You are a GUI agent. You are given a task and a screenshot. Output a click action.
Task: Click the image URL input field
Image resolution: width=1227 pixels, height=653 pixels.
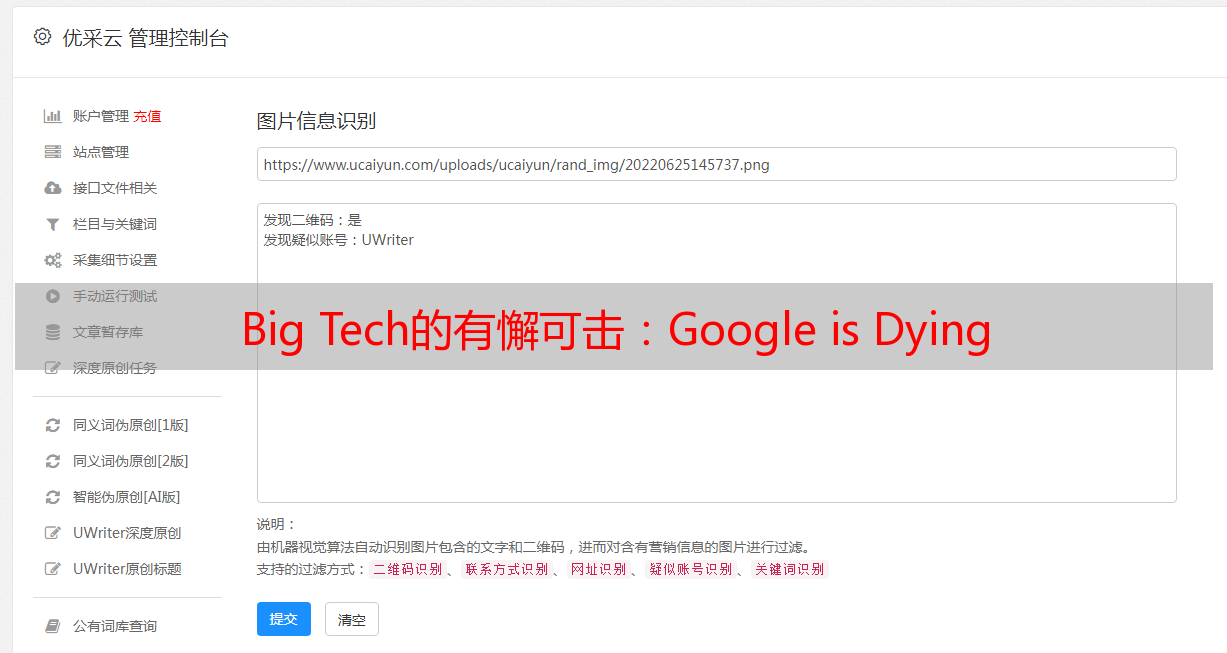[x=716, y=164]
